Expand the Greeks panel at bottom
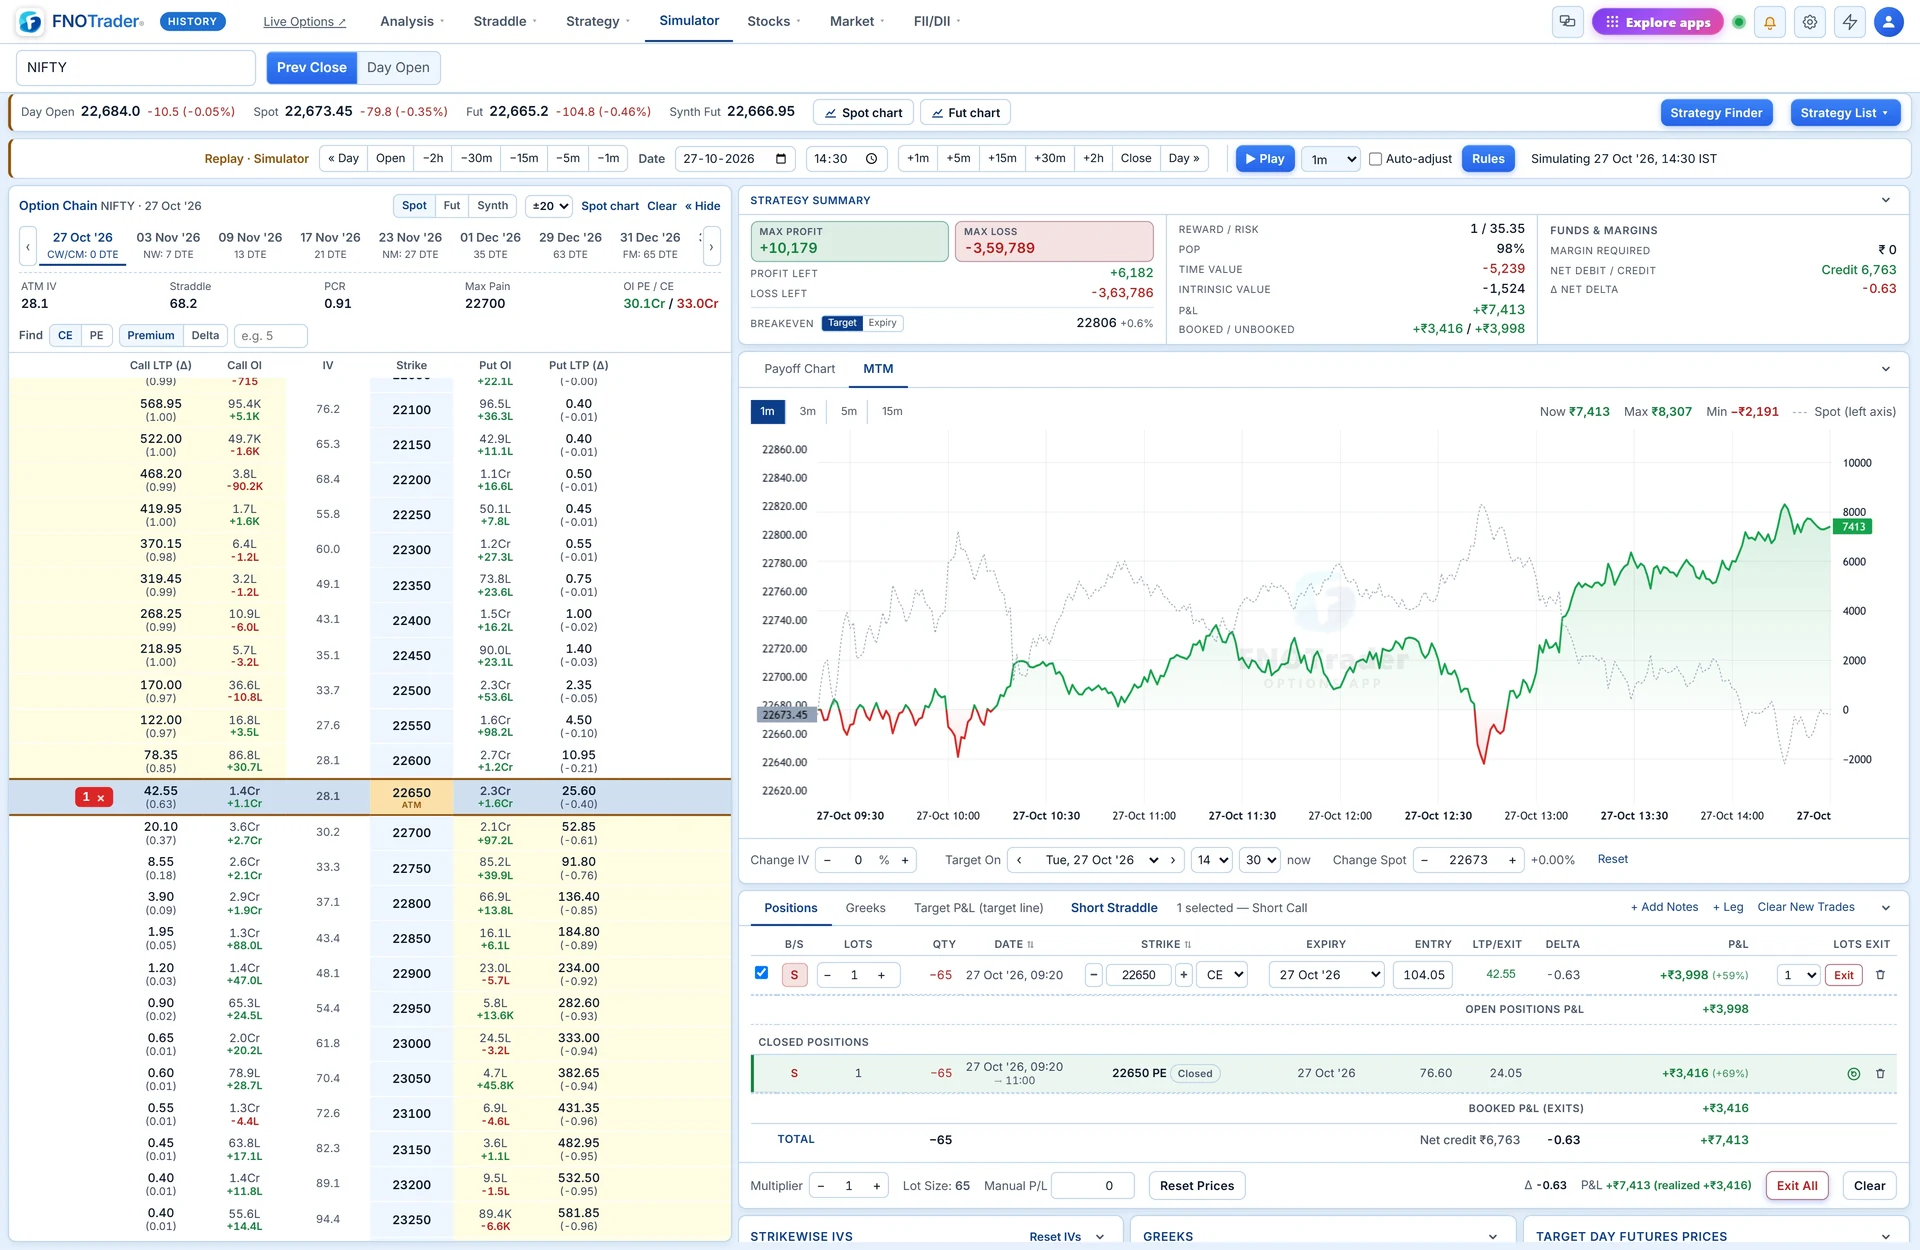Image resolution: width=1920 pixels, height=1250 pixels. [1492, 1237]
